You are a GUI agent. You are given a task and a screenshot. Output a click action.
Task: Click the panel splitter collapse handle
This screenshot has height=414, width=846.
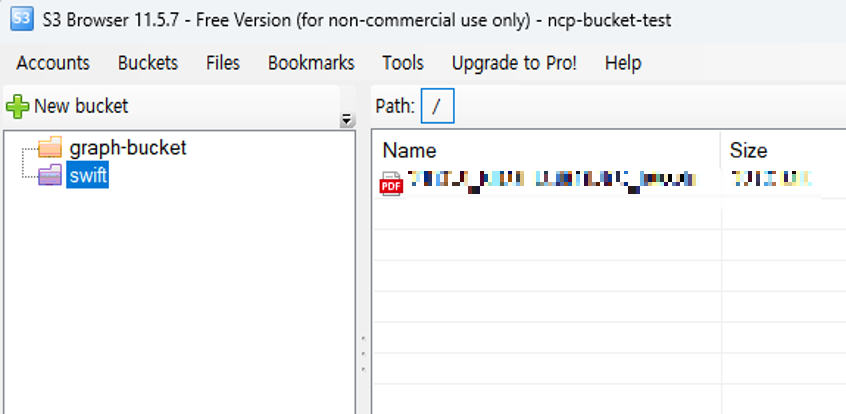point(363,354)
